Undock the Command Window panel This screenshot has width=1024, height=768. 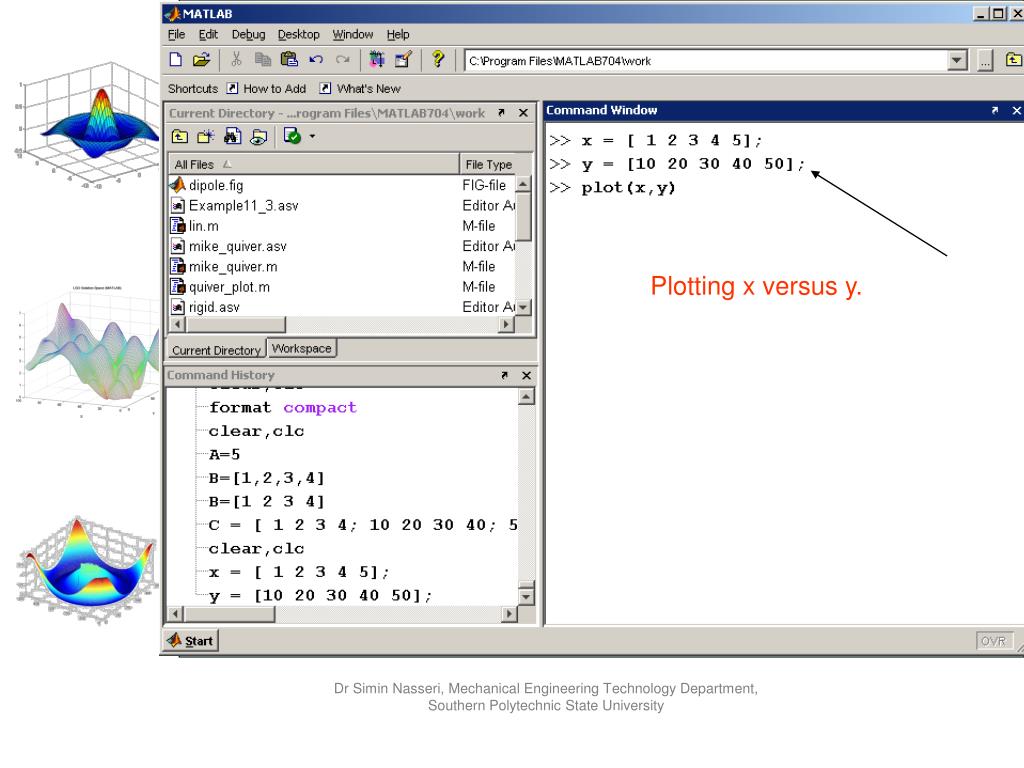point(996,110)
